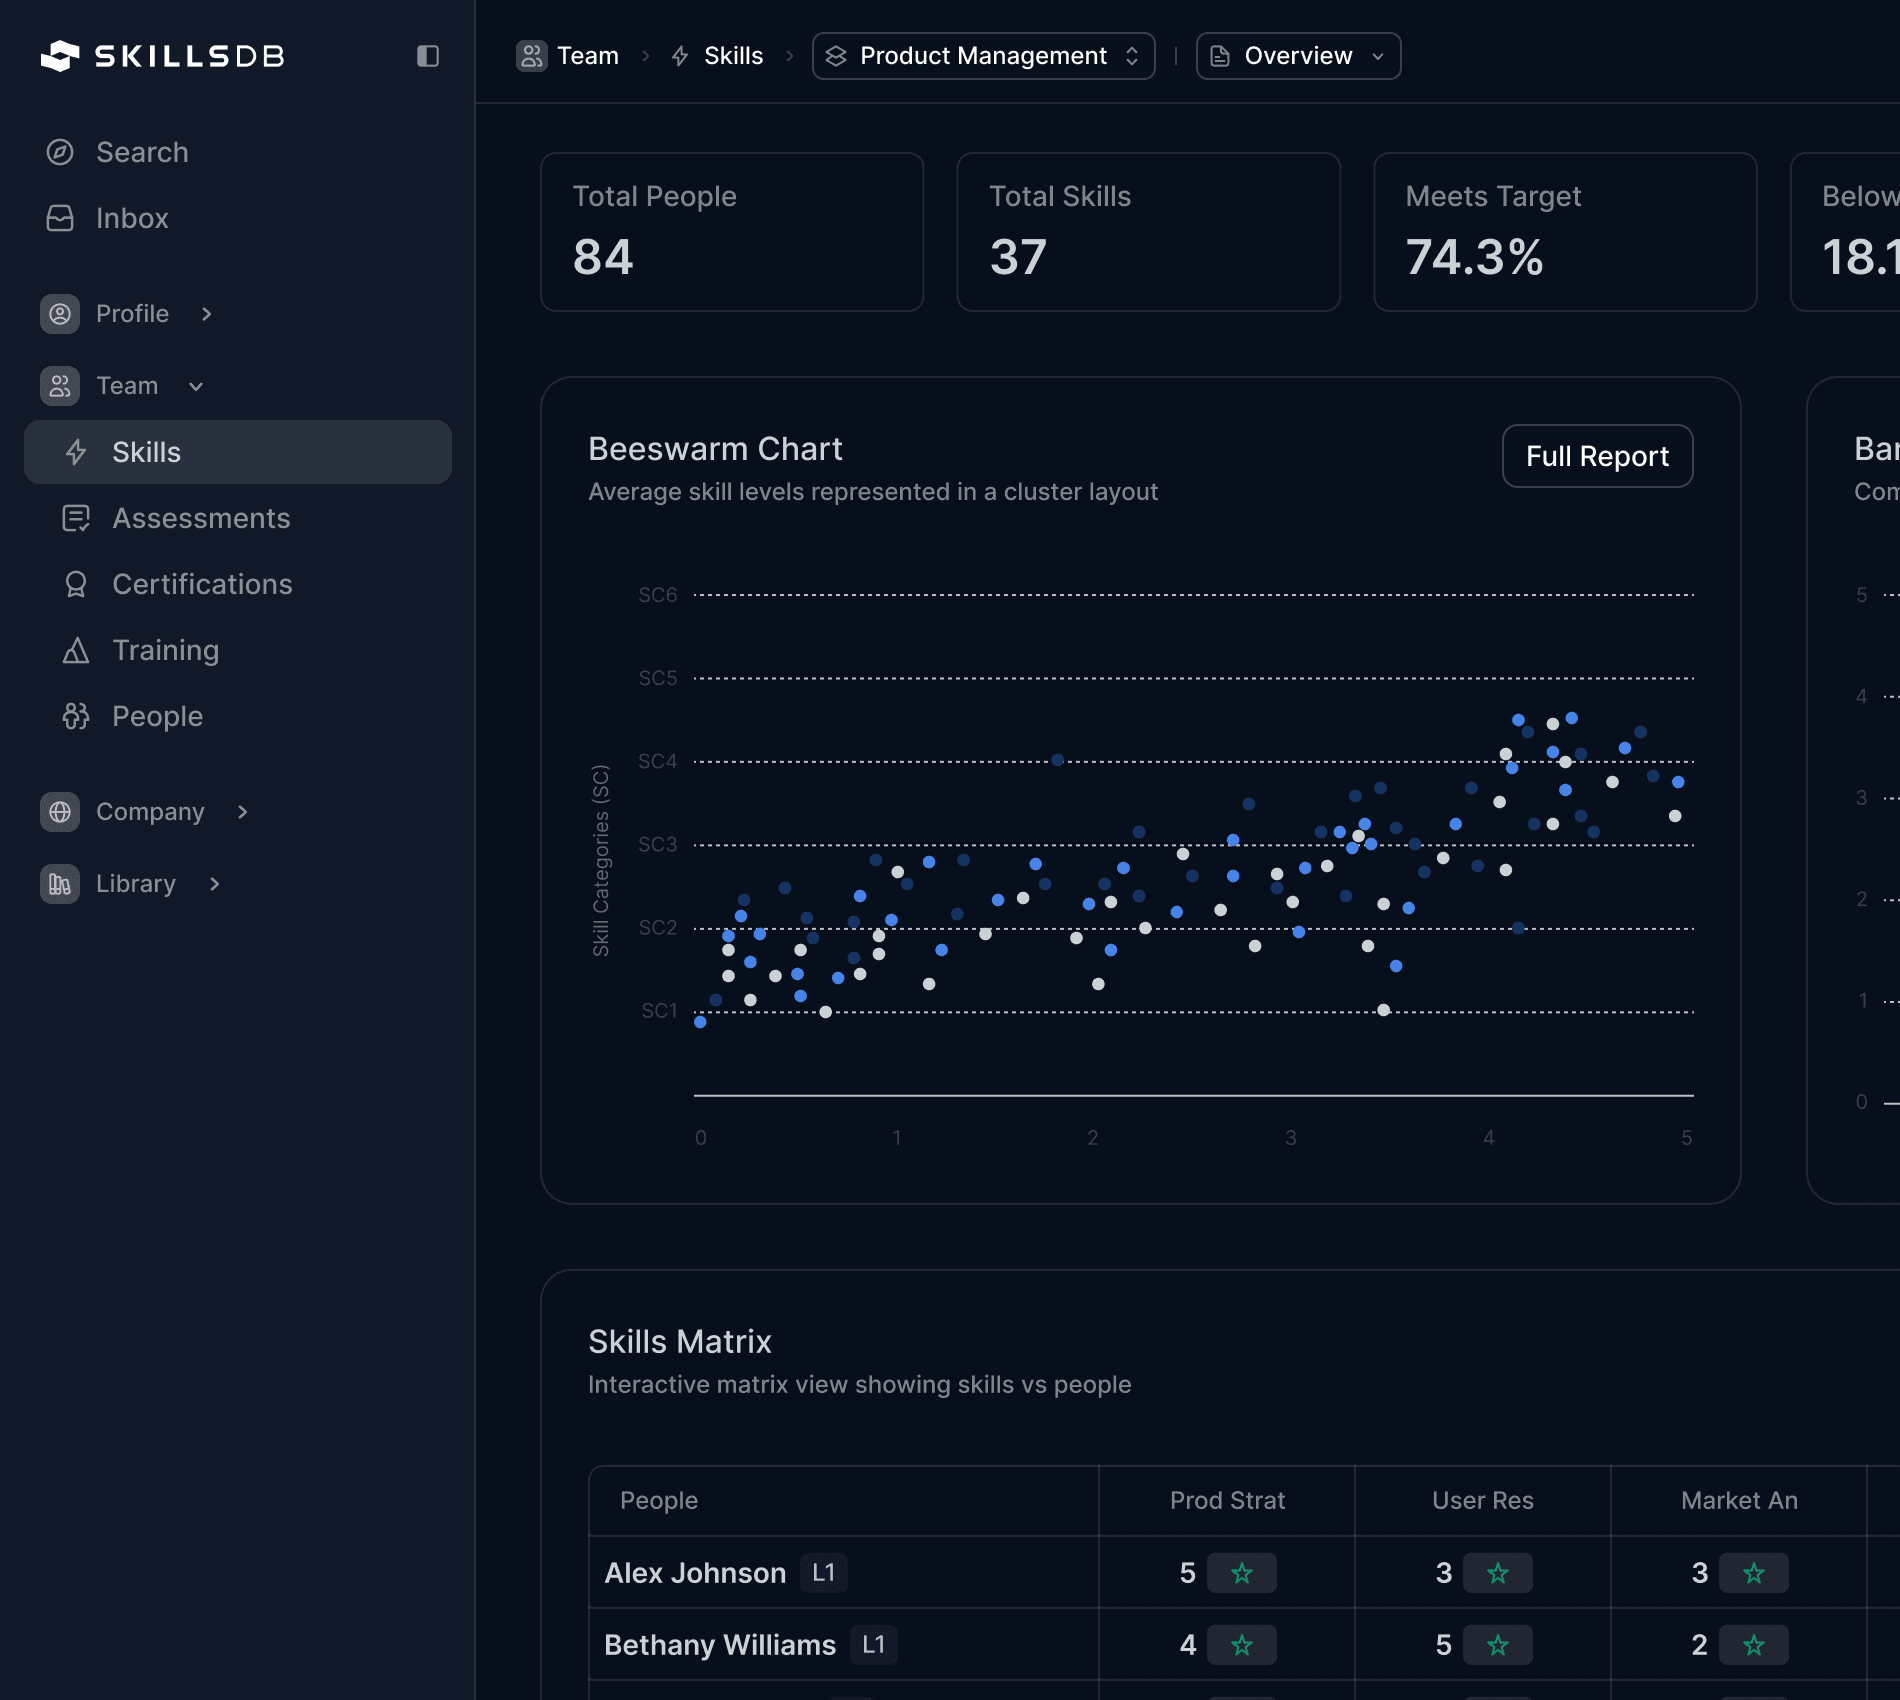
Task: Click the SkillsDB logo icon
Action: (x=60, y=56)
